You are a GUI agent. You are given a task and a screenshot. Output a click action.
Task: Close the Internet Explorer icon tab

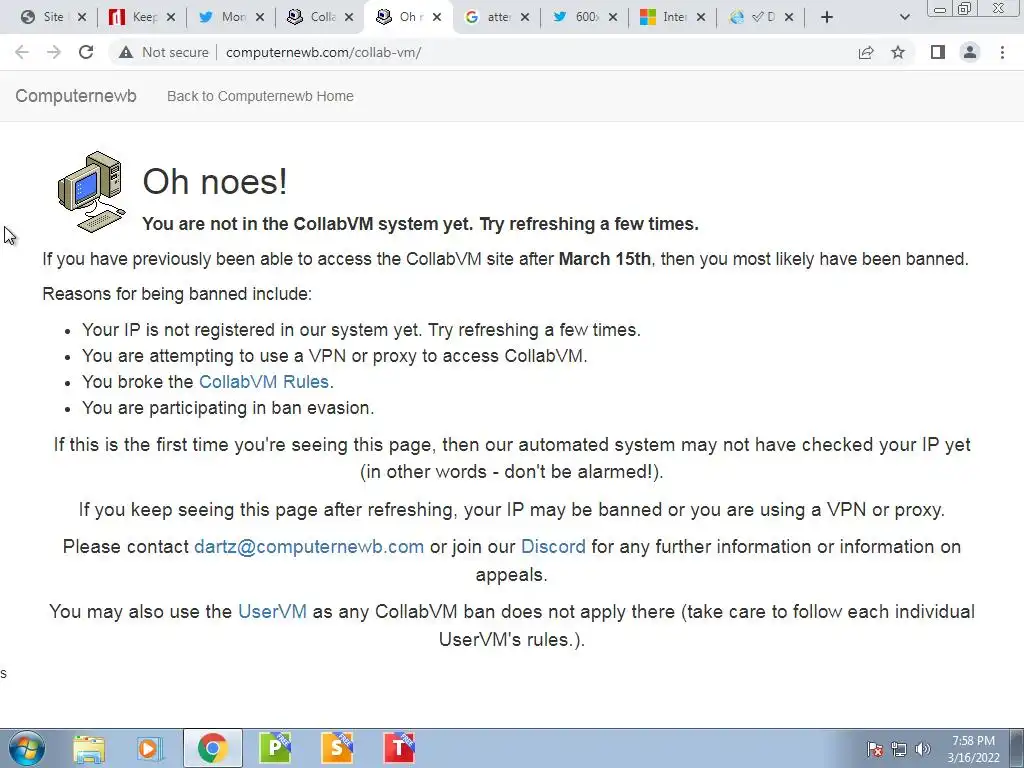coord(789,17)
